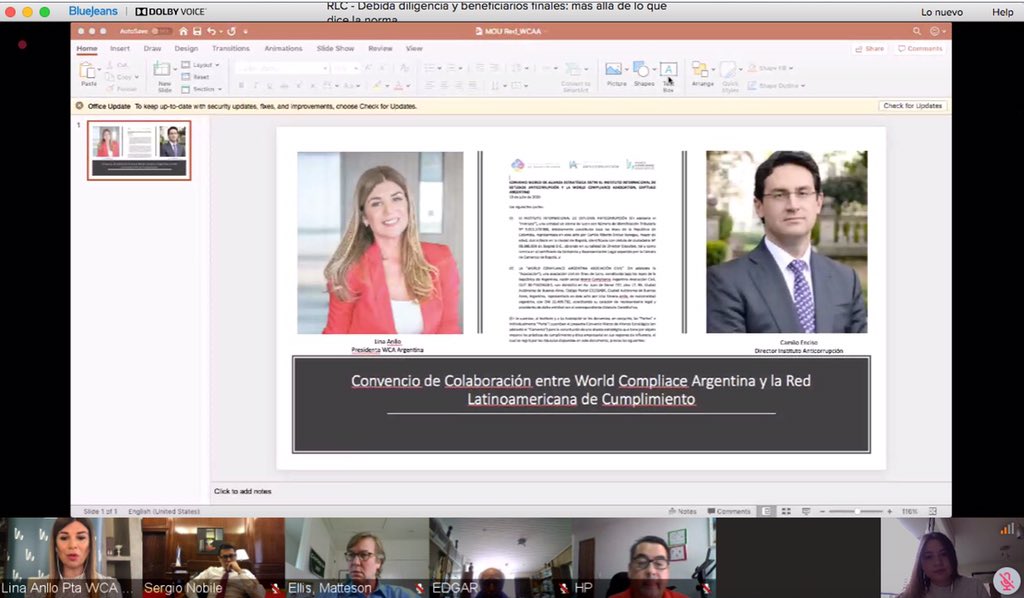Open the Animations ribbon tab

coord(283,48)
